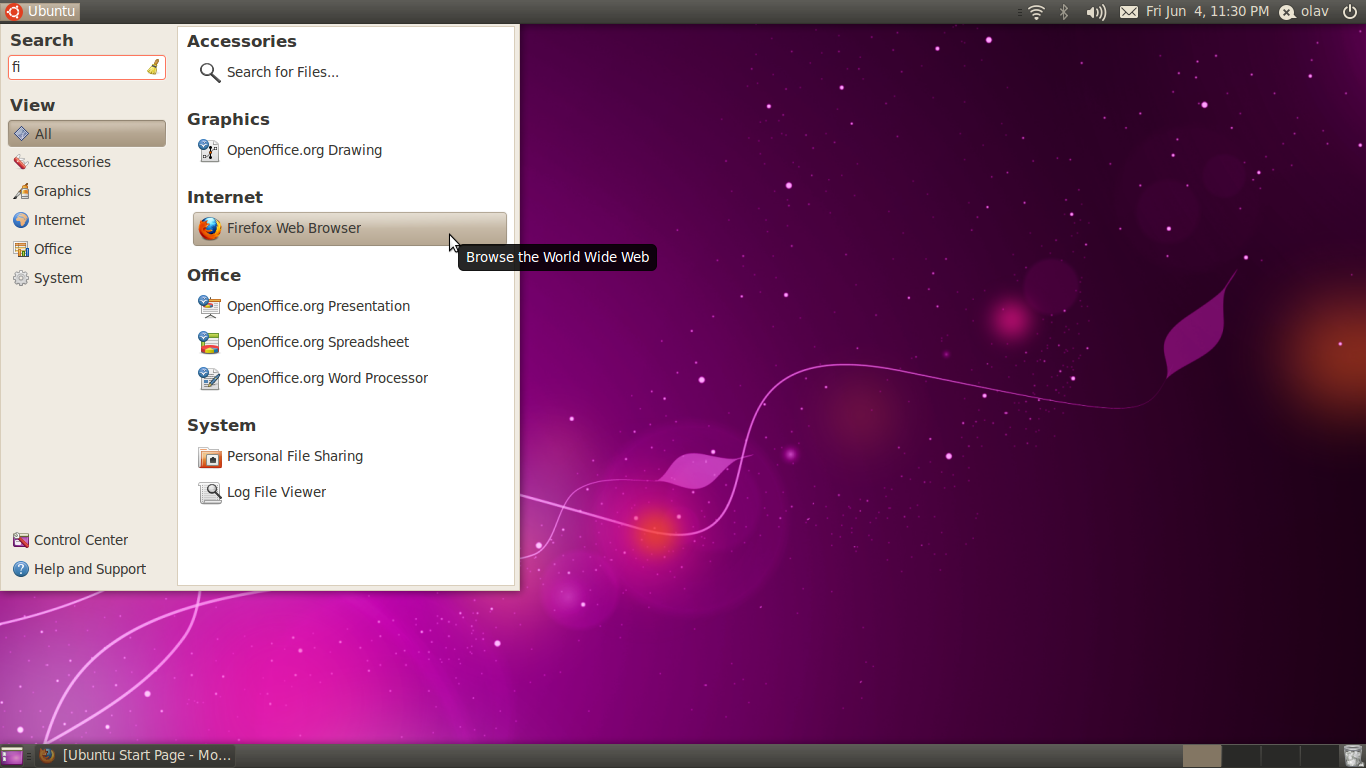Image resolution: width=1366 pixels, height=768 pixels.
Task: Open the Ubuntu main menu button
Action: point(41,11)
